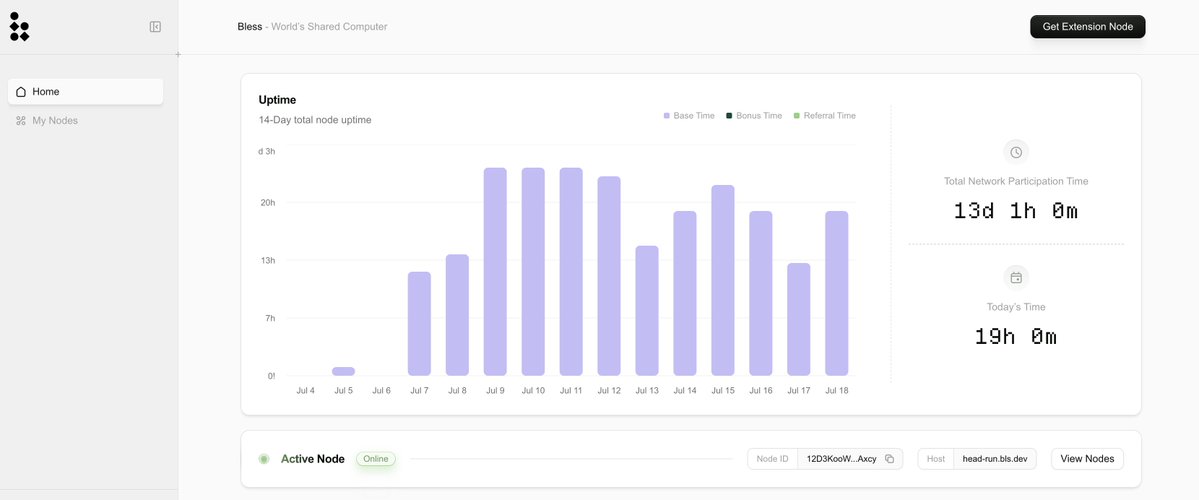Toggle Referral Time legend swatch
Viewport: 1199px width, 500px height.
click(x=797, y=116)
